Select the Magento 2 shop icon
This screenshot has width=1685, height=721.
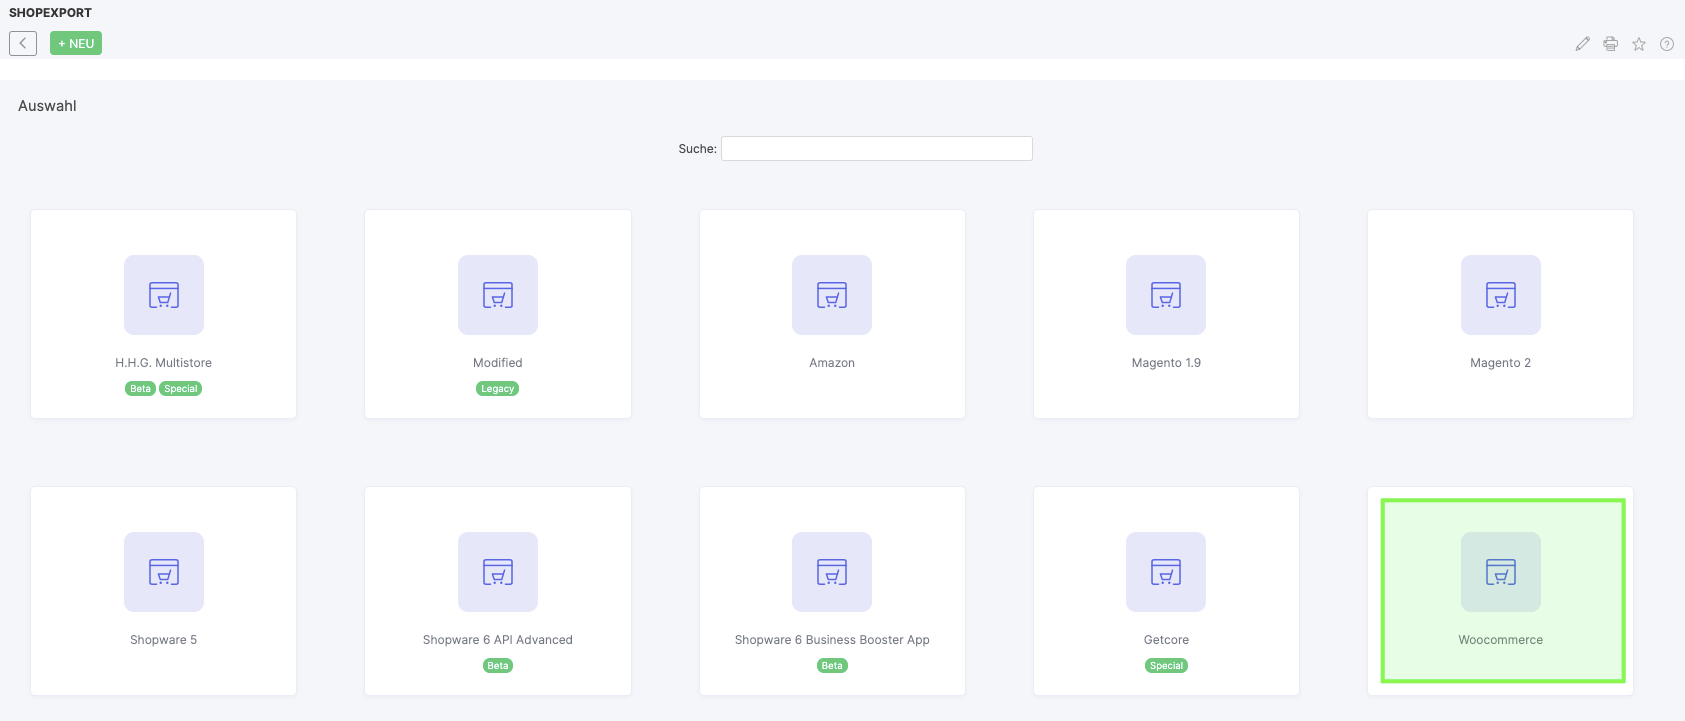point(1501,295)
